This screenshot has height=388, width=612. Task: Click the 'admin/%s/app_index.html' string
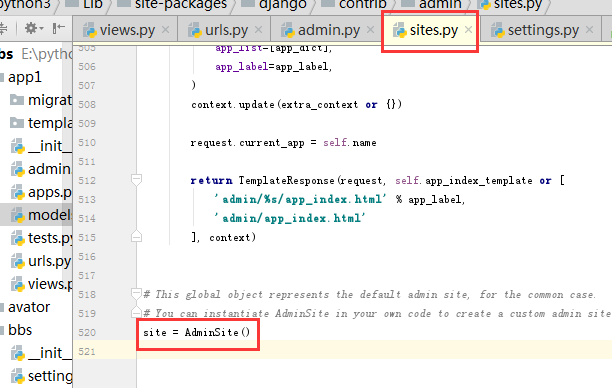[x=301, y=199]
